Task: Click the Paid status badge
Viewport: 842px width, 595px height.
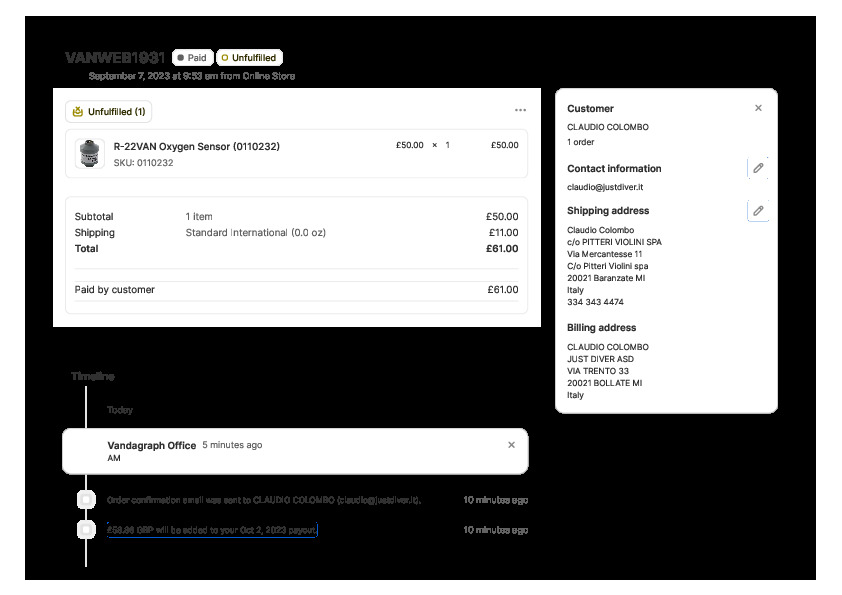Action: 191,58
